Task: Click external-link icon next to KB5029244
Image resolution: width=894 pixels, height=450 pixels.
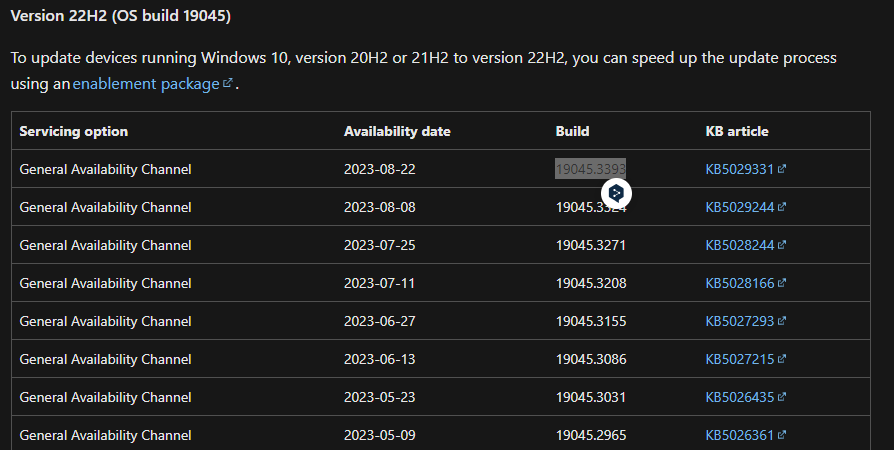Action: [782, 207]
